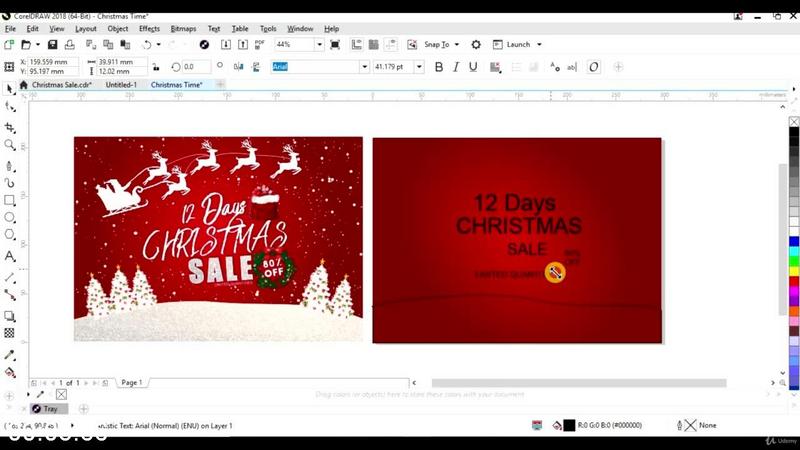Screen dimensions: 800x450
Task: Add a new document tab
Action: point(220,84)
